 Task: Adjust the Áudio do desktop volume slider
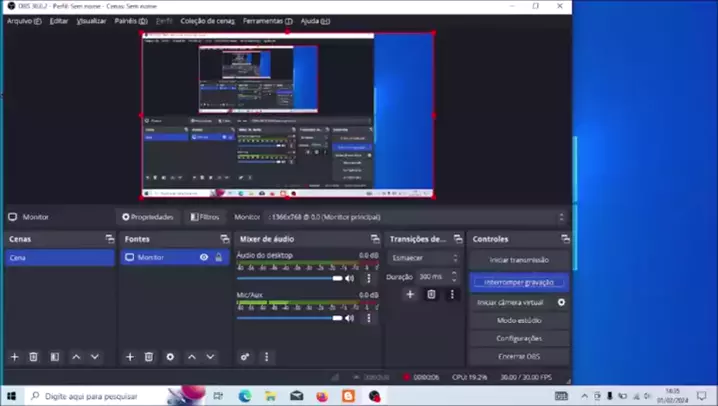click(290, 278)
